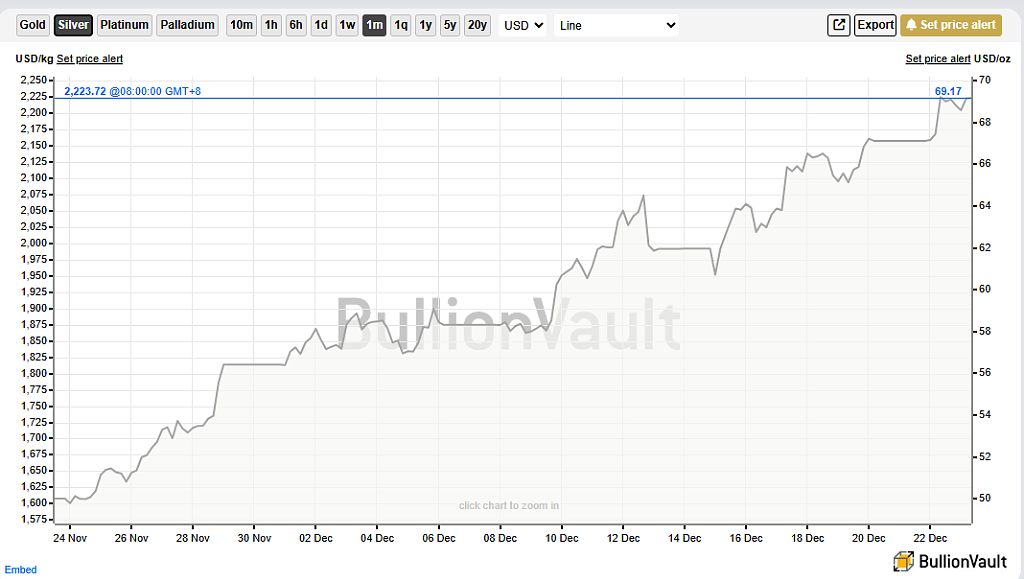Select the 5y time range
Viewport: 1024px width, 579px height.
pos(450,25)
